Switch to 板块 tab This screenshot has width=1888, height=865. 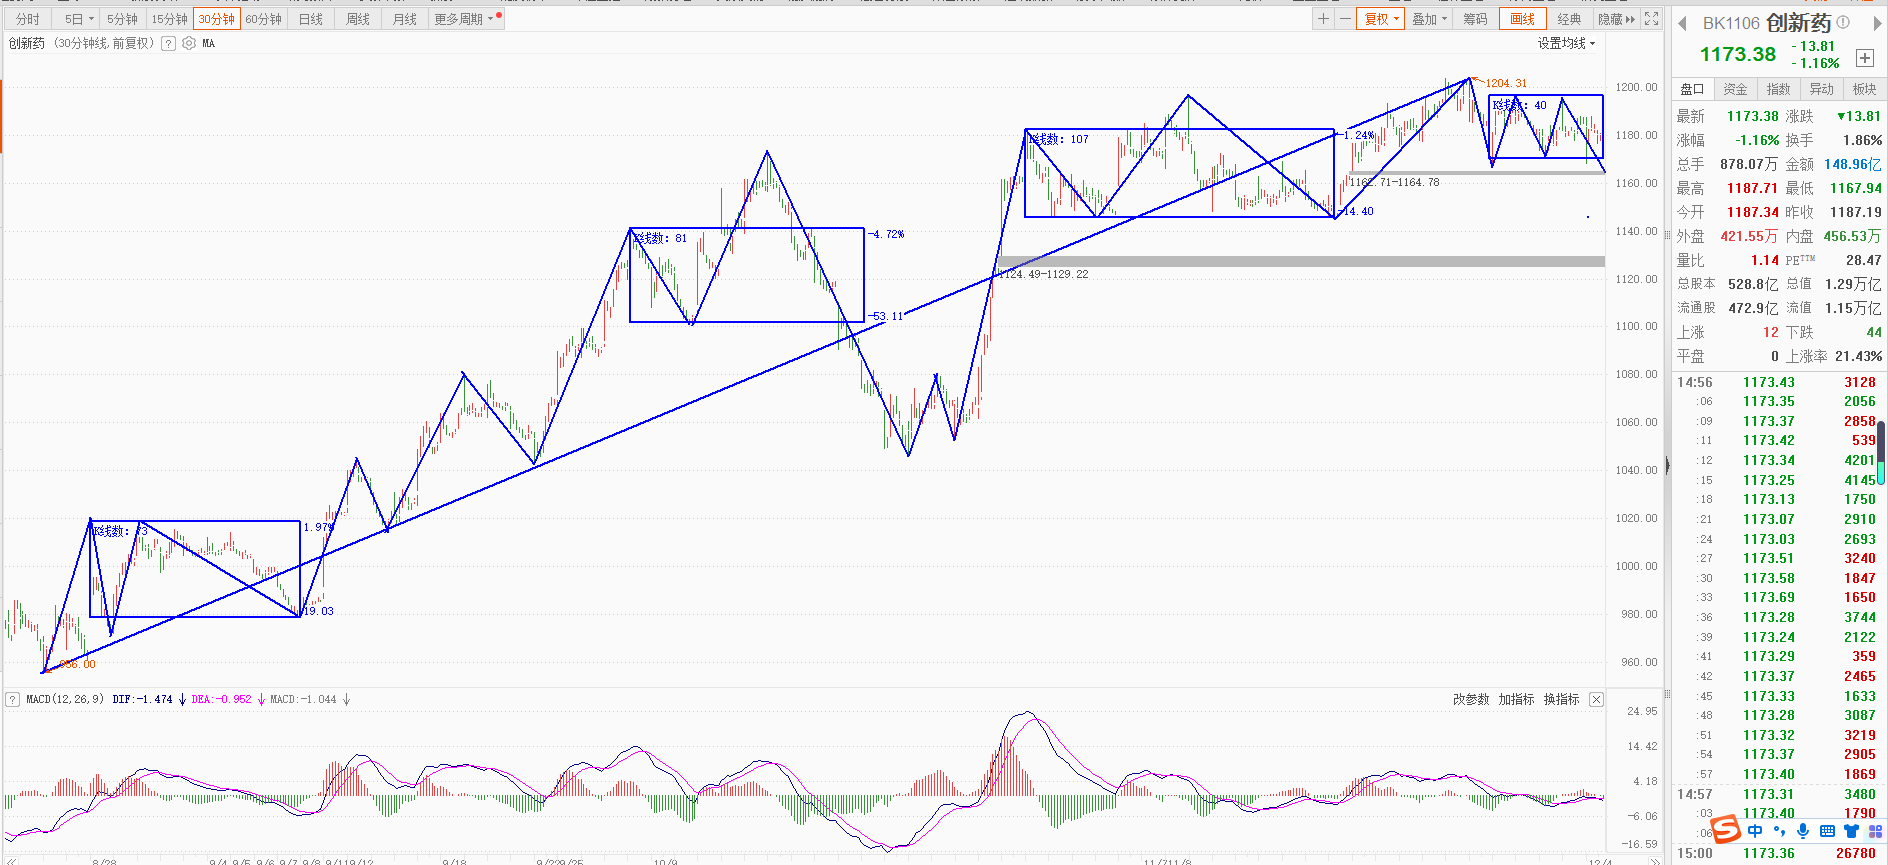[x=1865, y=89]
